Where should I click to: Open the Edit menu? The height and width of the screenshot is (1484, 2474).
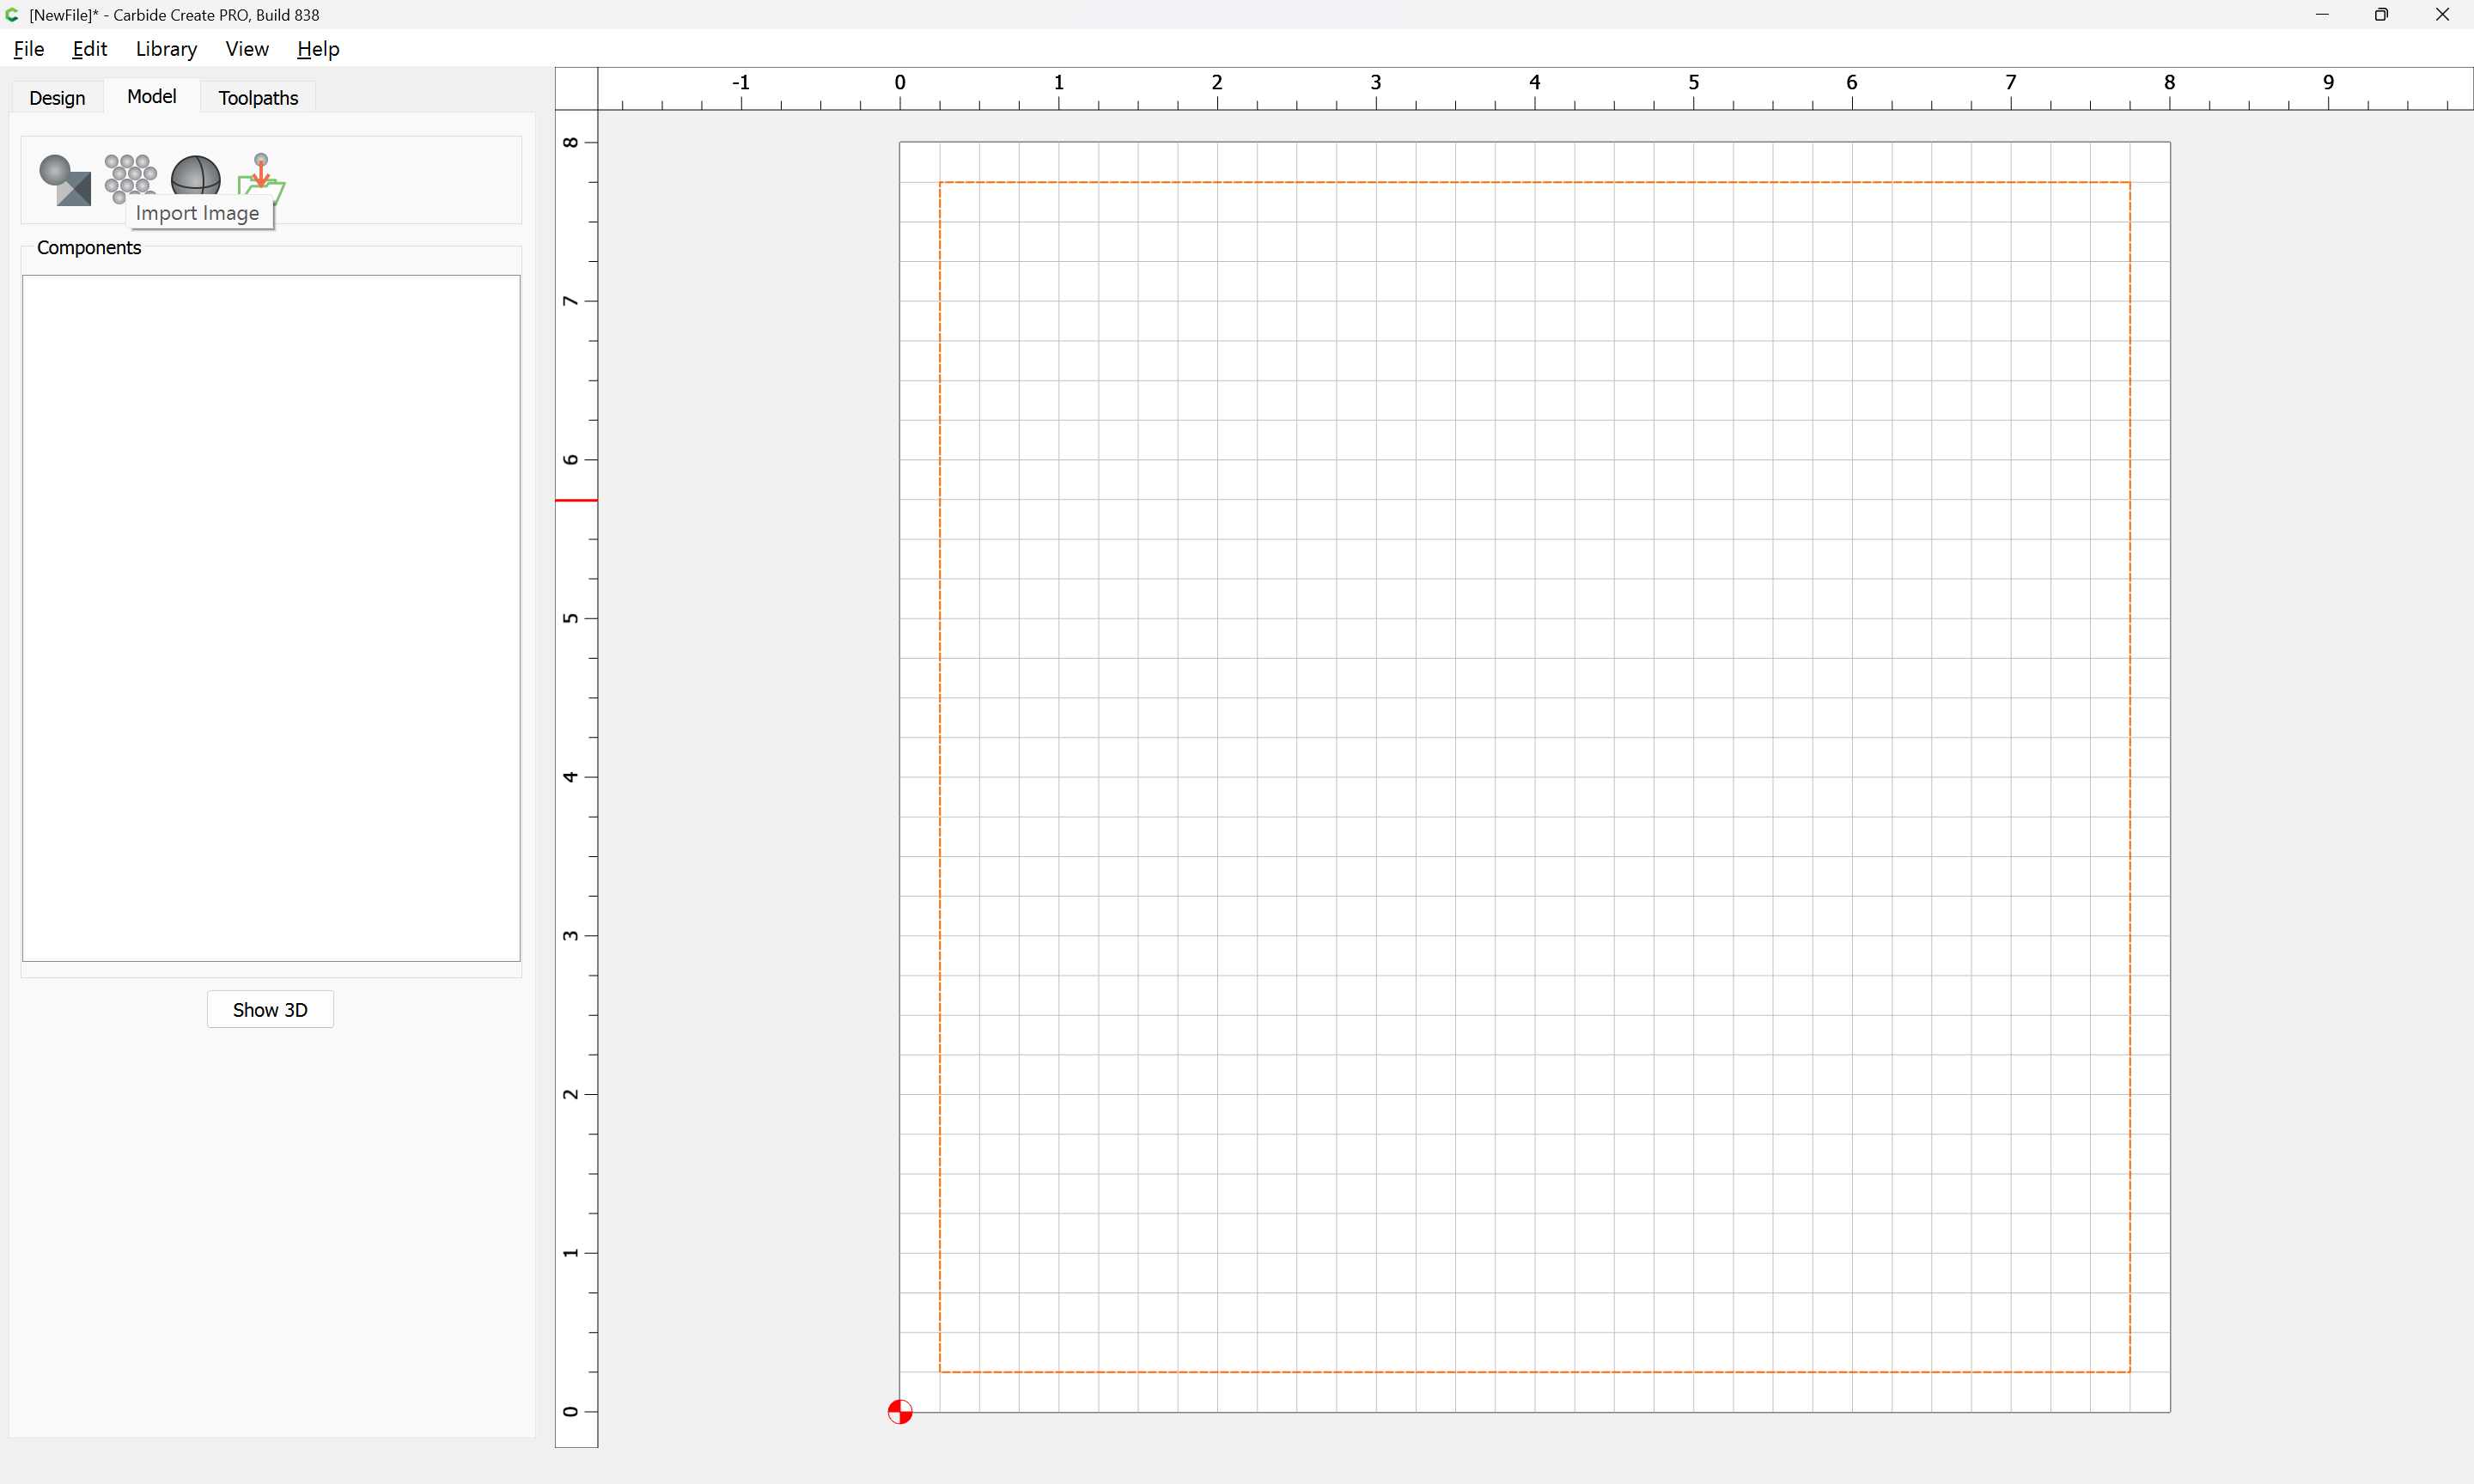tap(89, 49)
